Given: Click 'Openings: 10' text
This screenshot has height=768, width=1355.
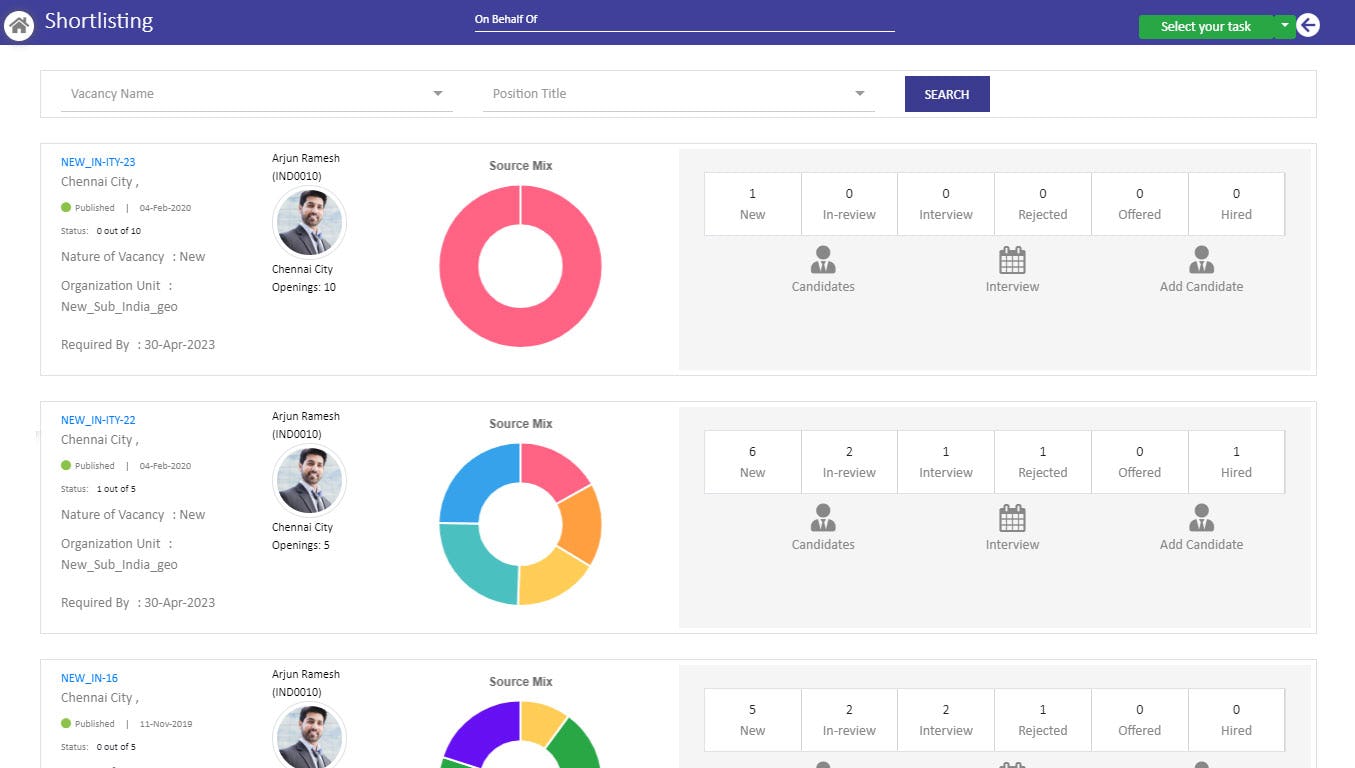Looking at the screenshot, I should 304,288.
